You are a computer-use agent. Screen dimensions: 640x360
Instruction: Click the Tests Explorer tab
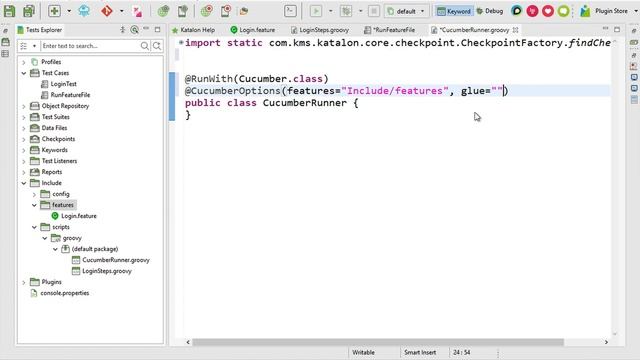(39, 30)
